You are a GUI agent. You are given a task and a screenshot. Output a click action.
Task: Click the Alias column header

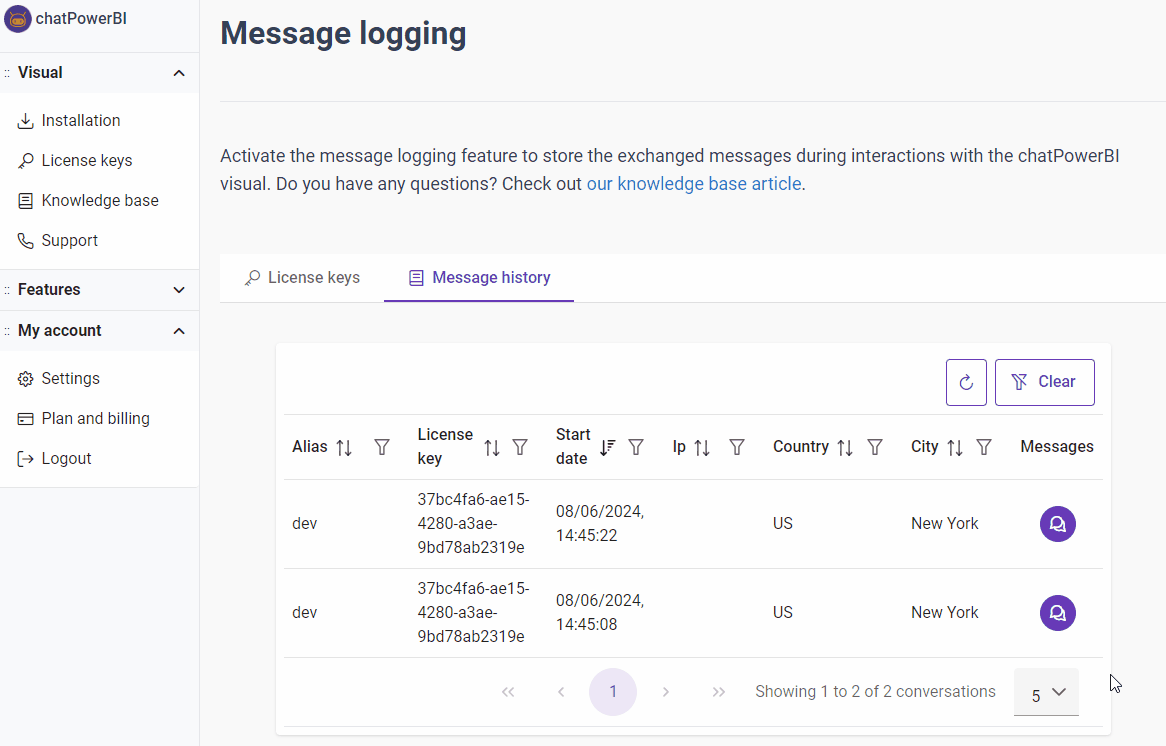(x=309, y=447)
